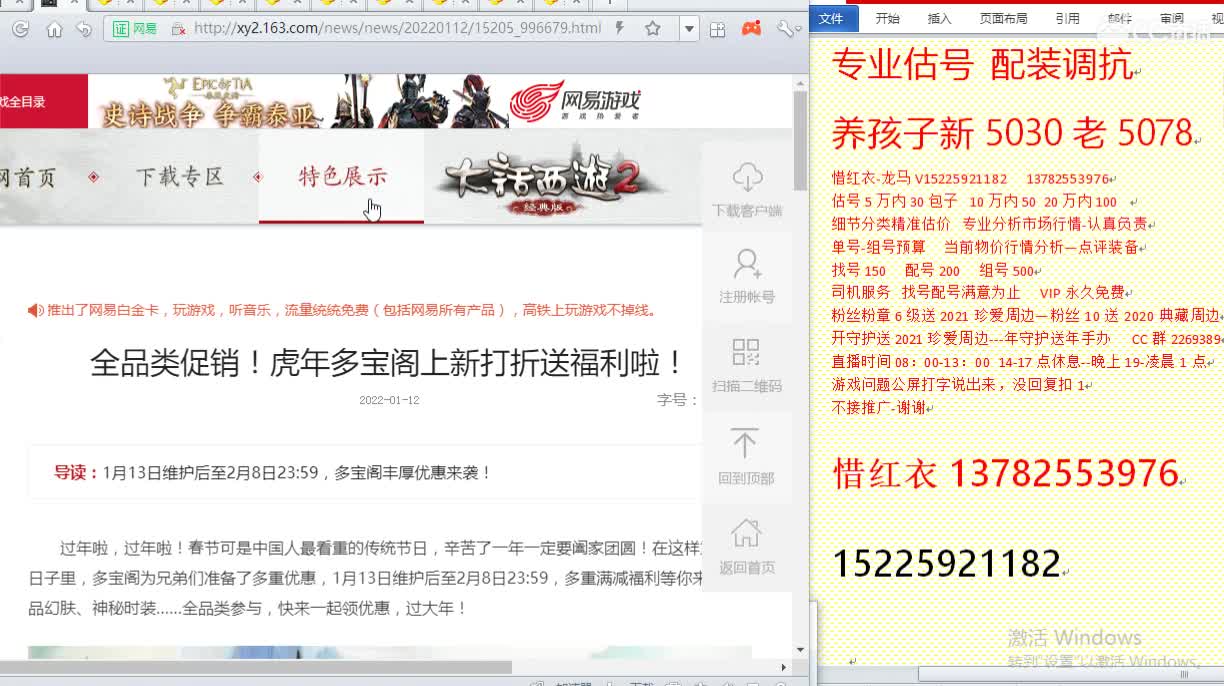This screenshot has width=1224, height=686.
Task: Open the 插入 ribbon tab in Word
Action: [x=939, y=18]
